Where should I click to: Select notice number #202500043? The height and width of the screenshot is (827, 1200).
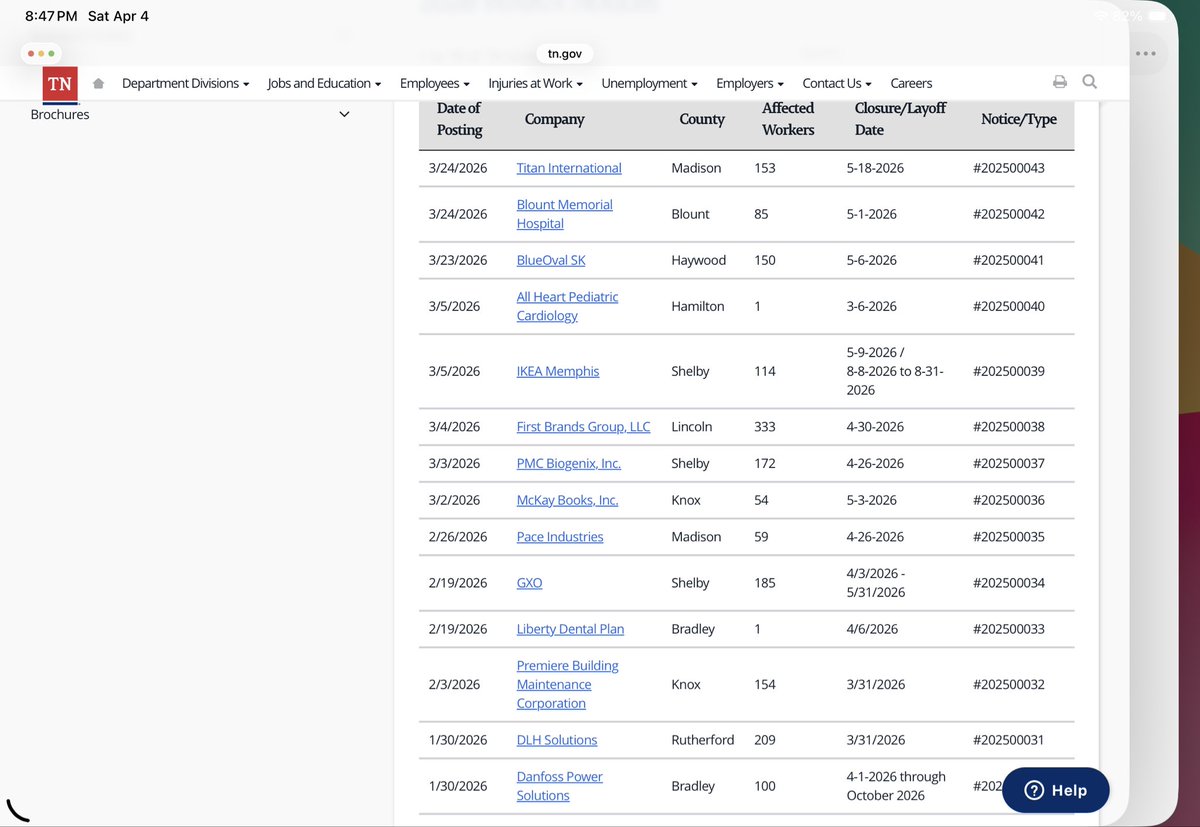[x=1008, y=168]
